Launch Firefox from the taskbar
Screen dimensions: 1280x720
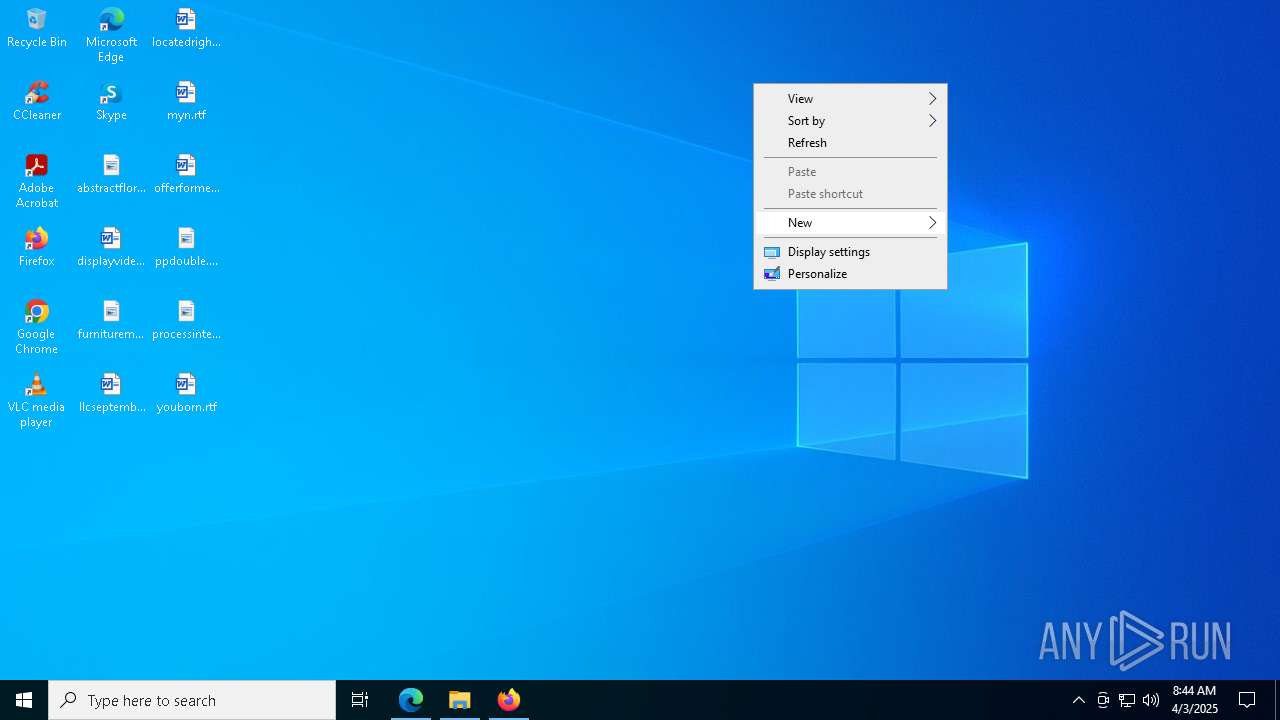(509, 700)
